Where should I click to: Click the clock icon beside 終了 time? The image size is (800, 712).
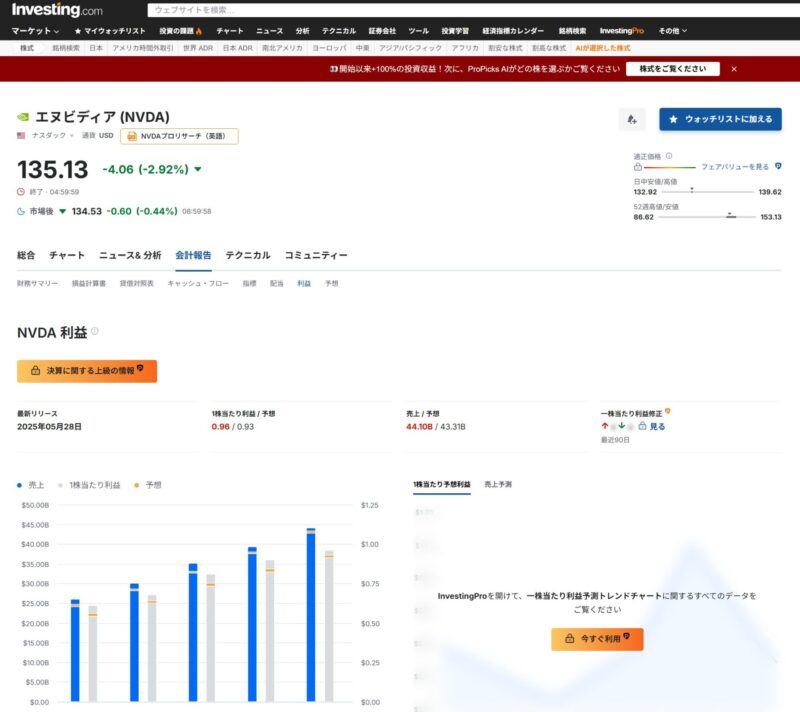point(21,192)
